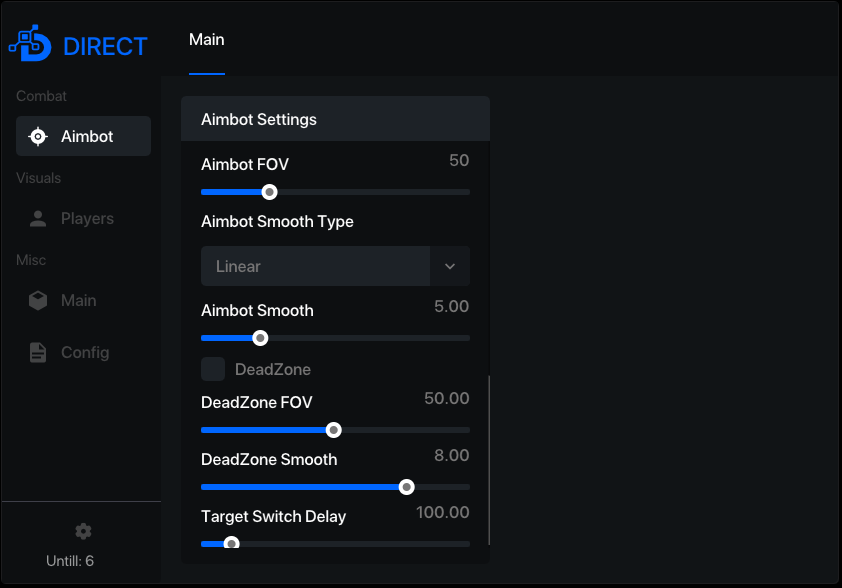Click the Untill: 6 status label
The width and height of the screenshot is (842, 588).
click(x=70, y=561)
